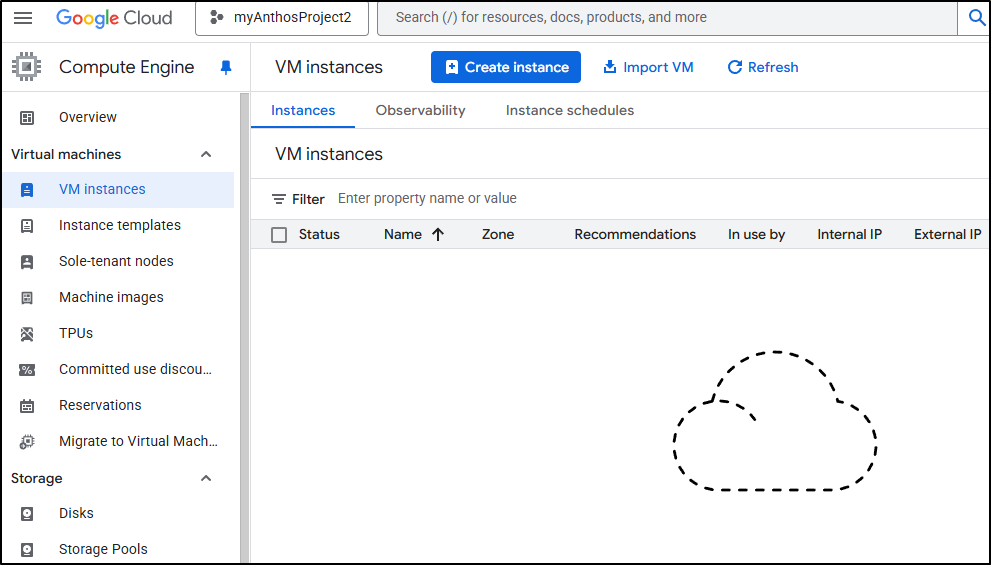
Task: Sort by the Status column header
Action: 319,234
